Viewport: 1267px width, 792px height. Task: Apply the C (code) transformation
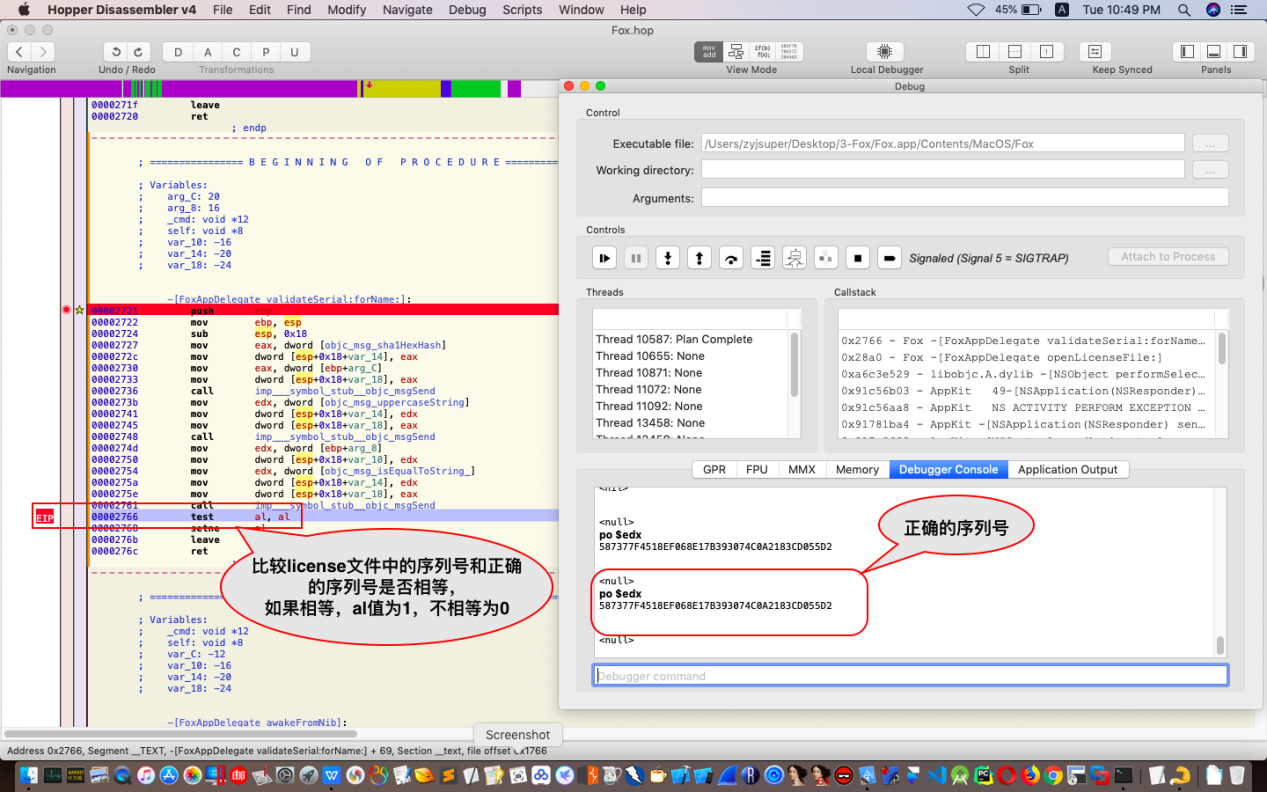(x=237, y=52)
